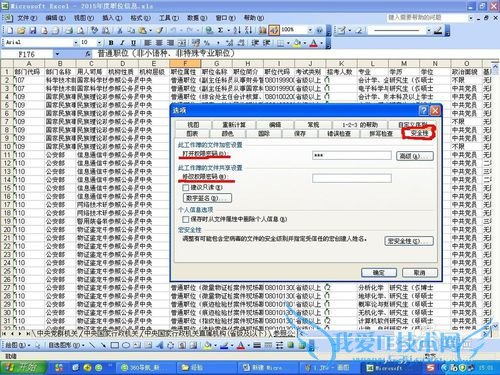Click the Sort Descending icon
This screenshot has width=500, height=375.
[x=248, y=31]
